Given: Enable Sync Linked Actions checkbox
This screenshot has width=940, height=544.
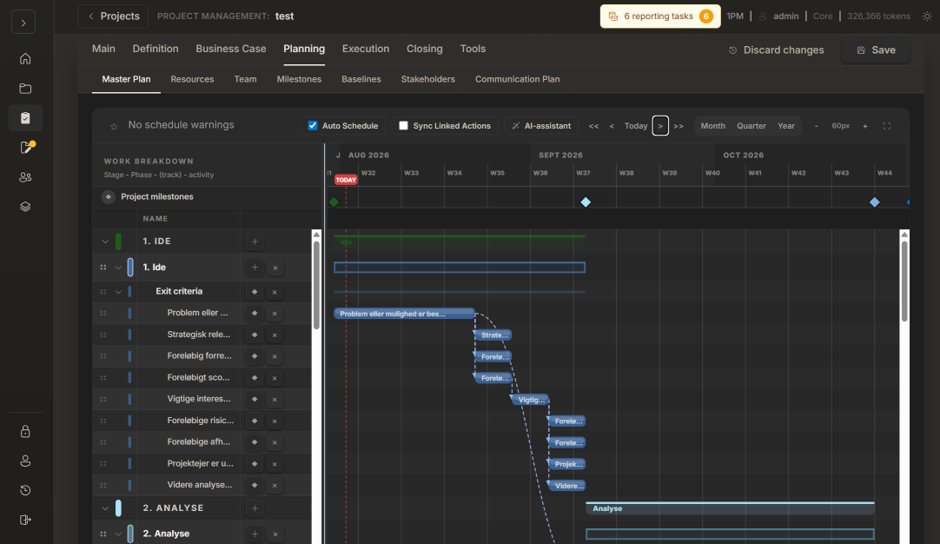Looking at the screenshot, I should click(x=403, y=125).
